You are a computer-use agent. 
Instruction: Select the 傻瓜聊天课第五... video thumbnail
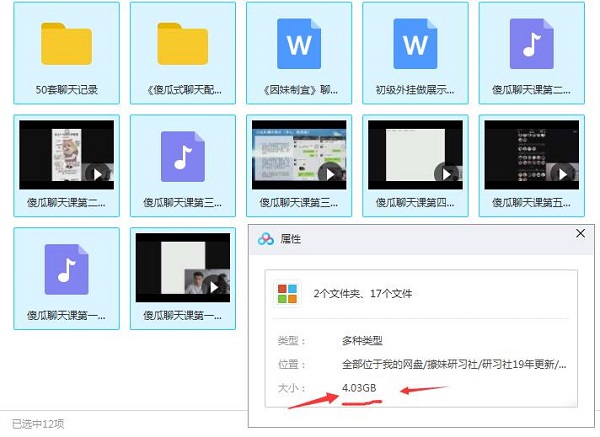(x=532, y=155)
